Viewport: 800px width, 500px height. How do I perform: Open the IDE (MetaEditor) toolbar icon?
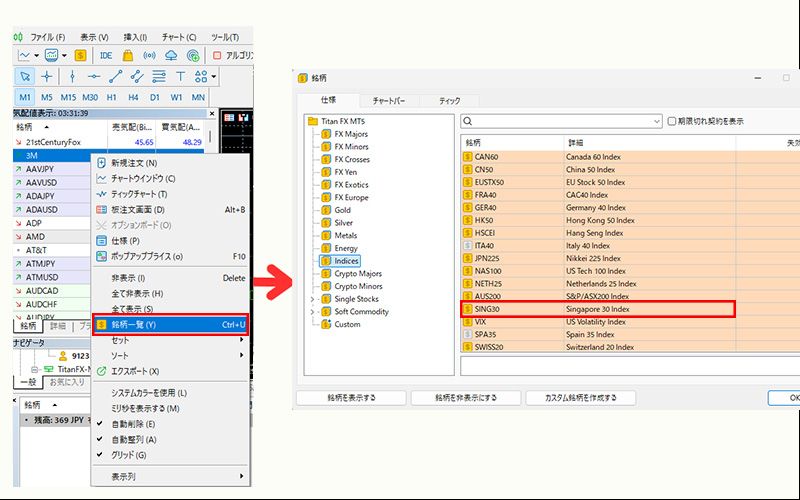click(x=106, y=55)
